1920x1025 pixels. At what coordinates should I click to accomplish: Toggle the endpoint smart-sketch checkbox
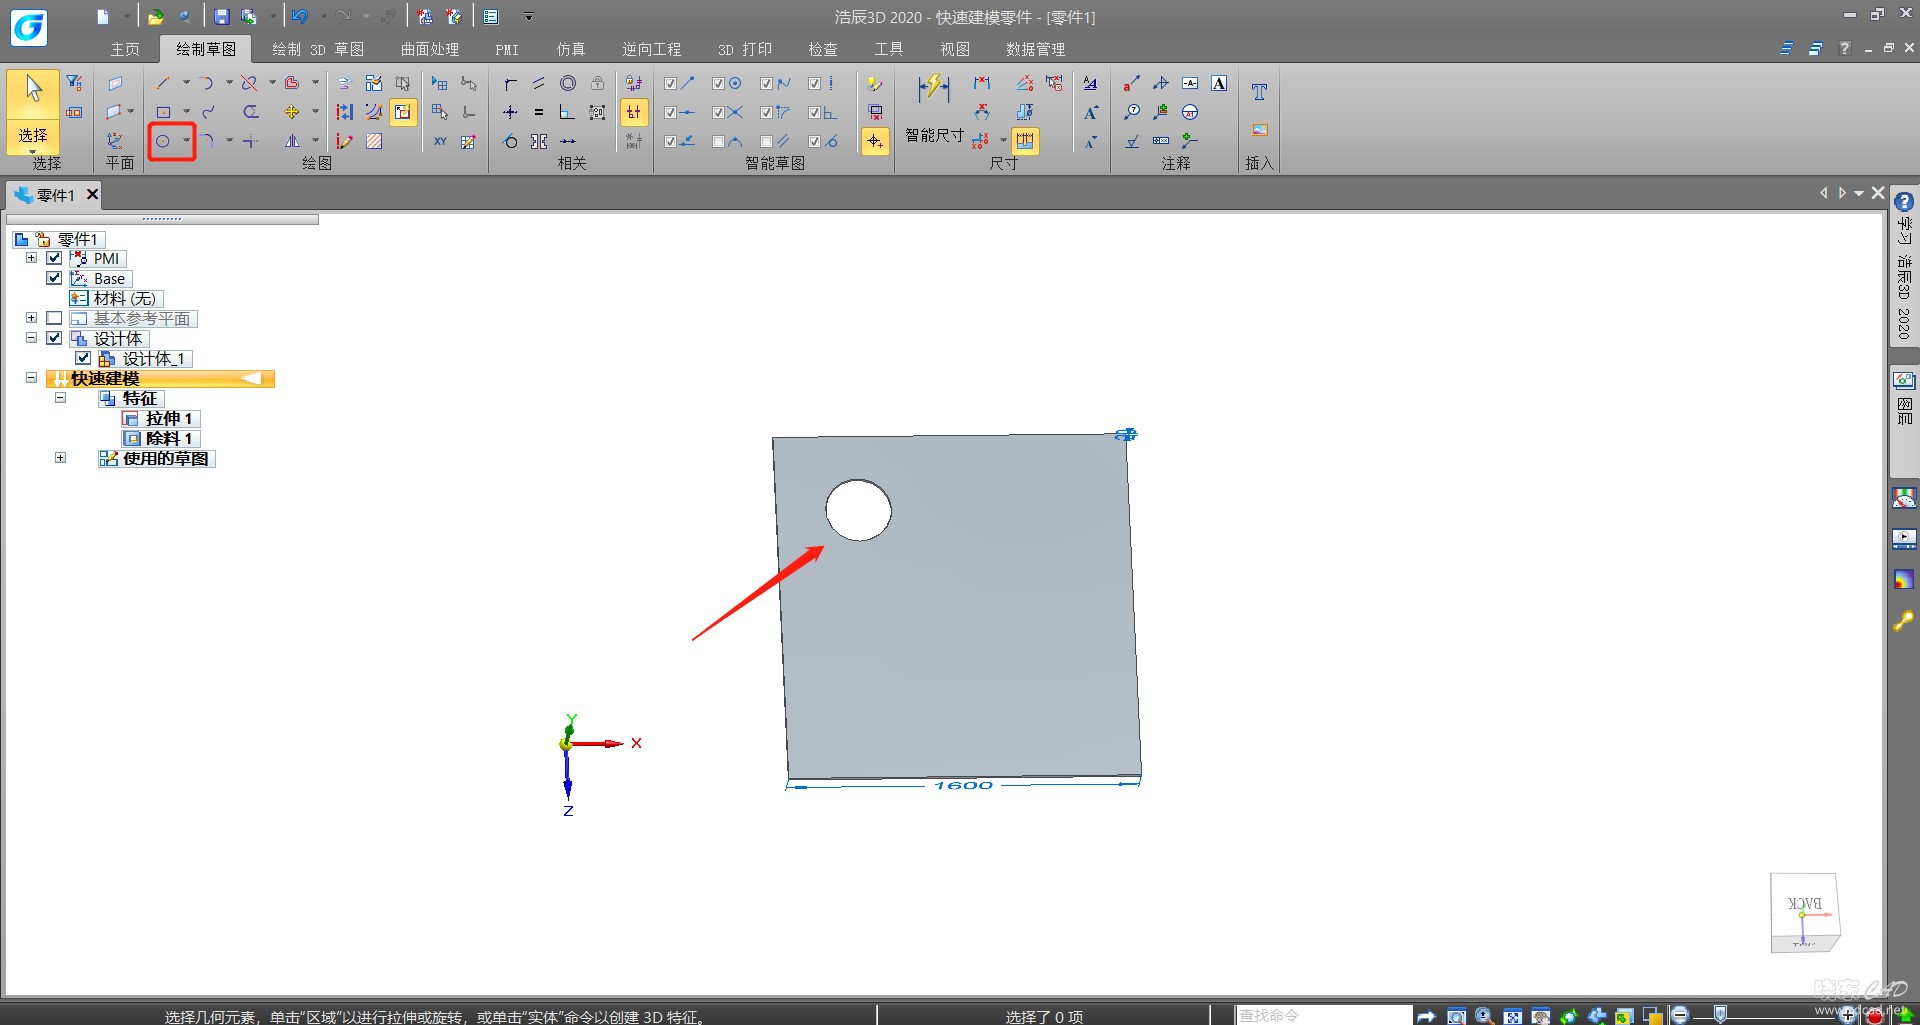(x=671, y=84)
